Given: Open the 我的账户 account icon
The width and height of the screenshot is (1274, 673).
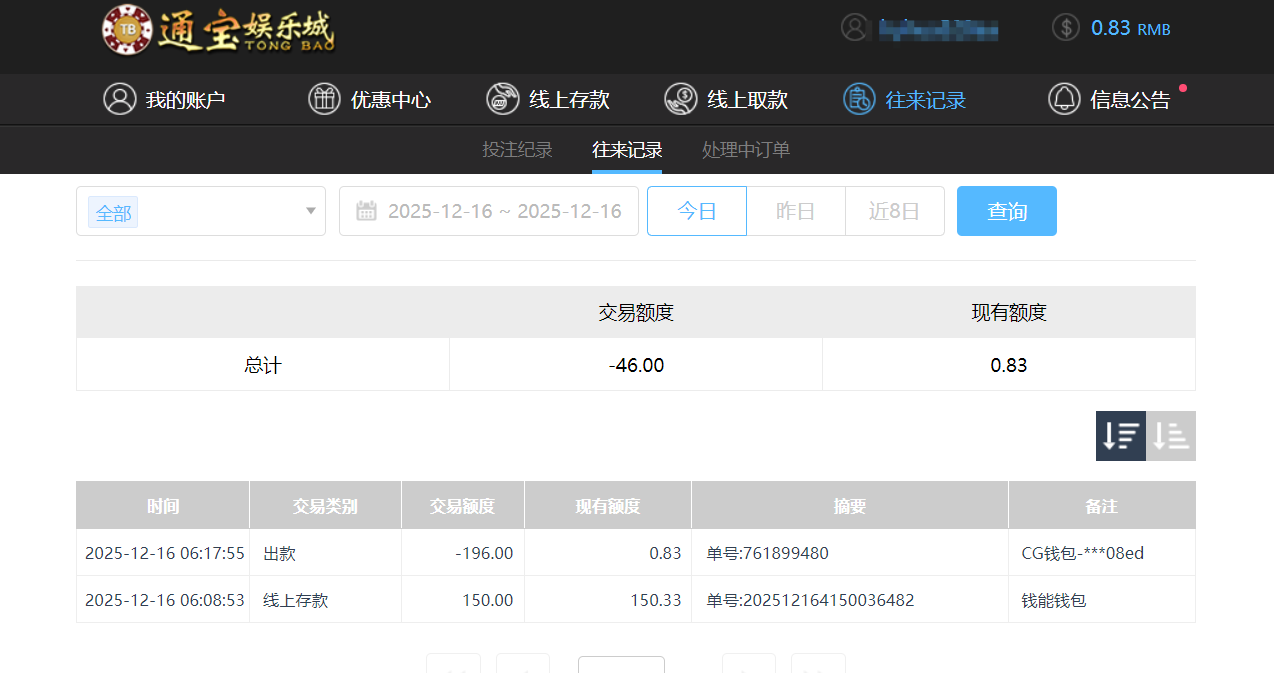Looking at the screenshot, I should (120, 99).
